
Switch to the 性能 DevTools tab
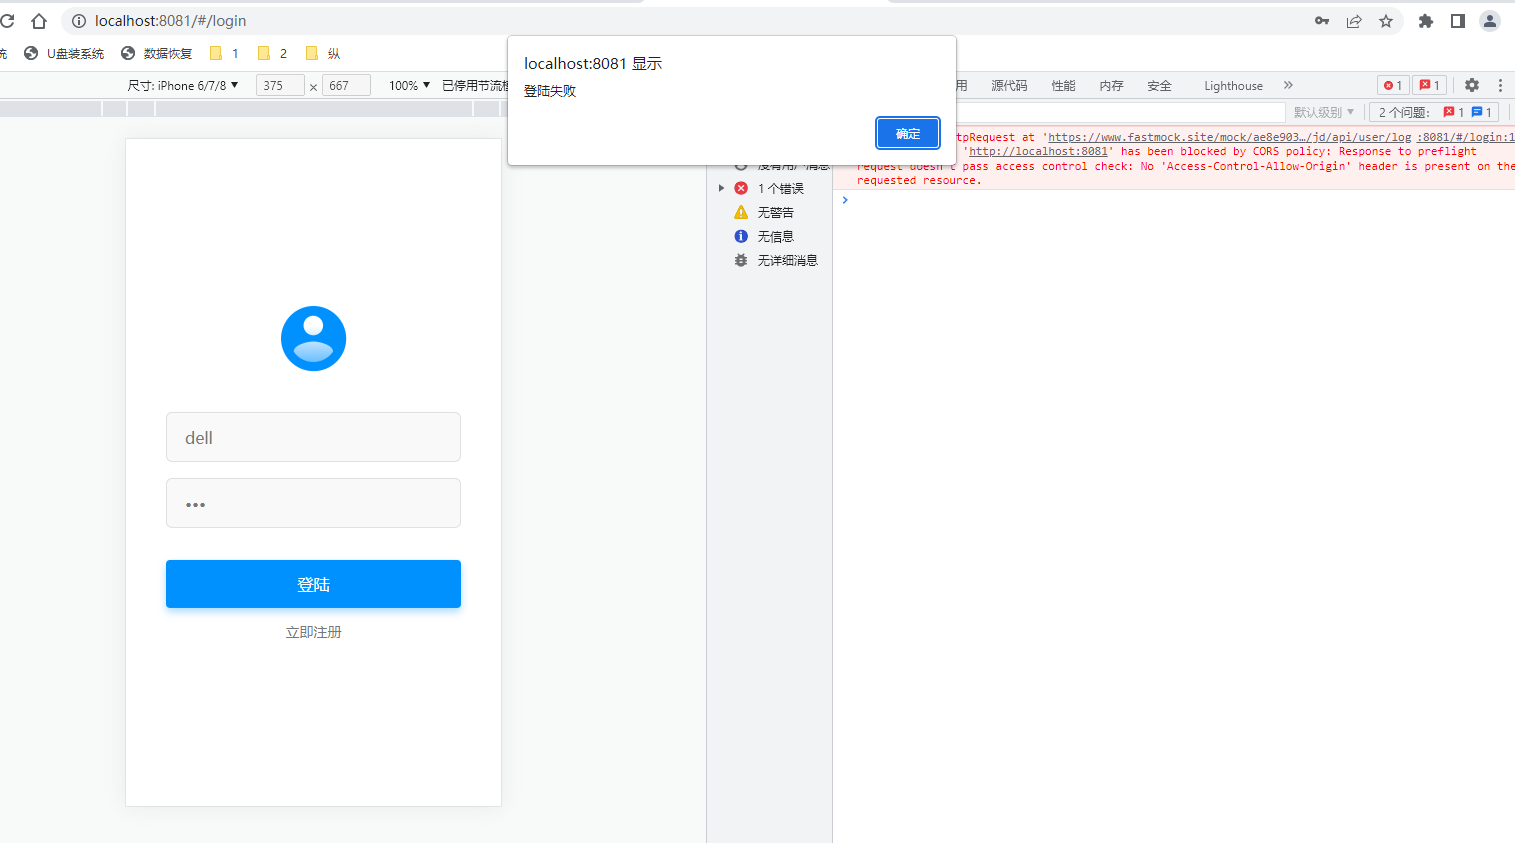tap(1063, 86)
